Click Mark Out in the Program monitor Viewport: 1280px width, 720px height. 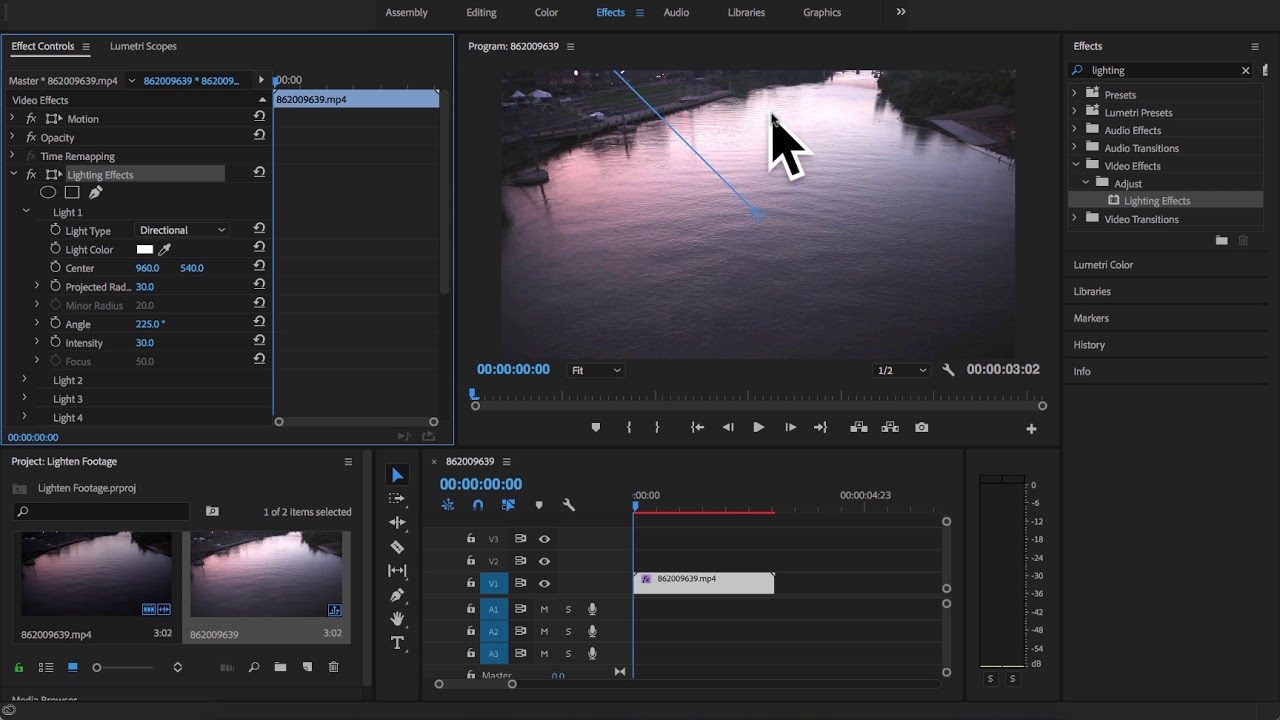tap(657, 427)
